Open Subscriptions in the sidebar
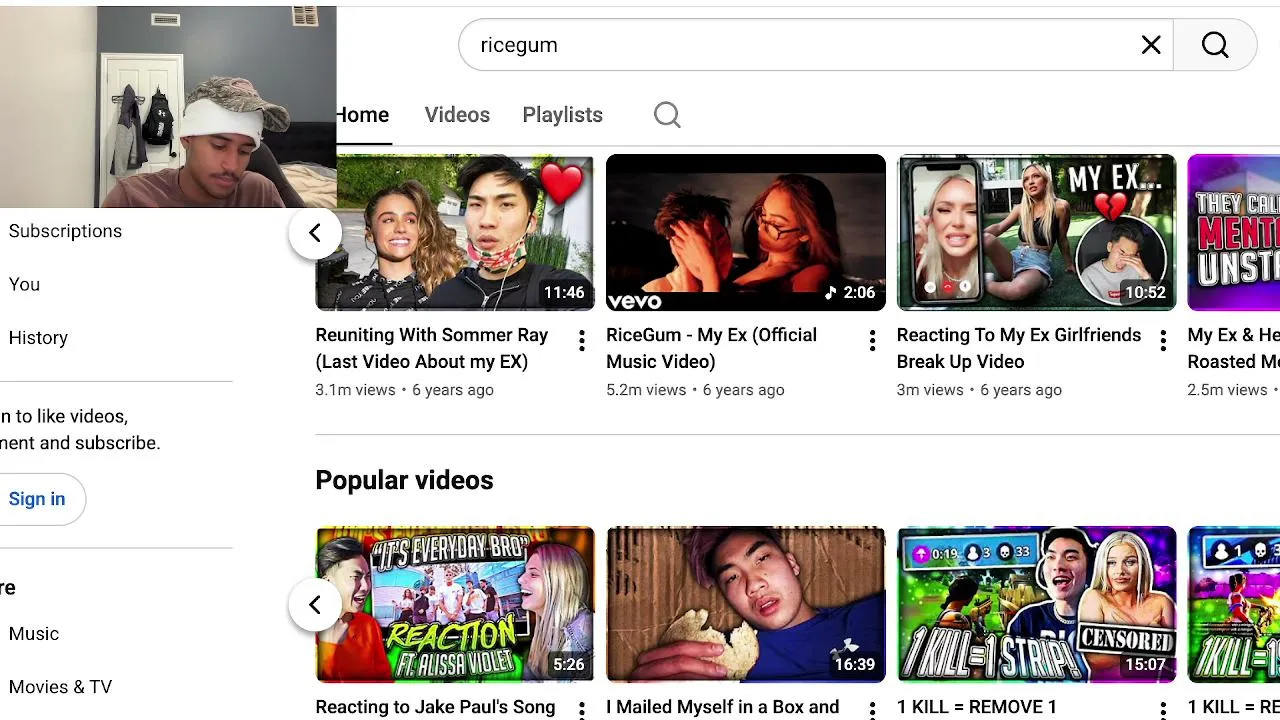This screenshot has height=720, width=1280. [65, 231]
